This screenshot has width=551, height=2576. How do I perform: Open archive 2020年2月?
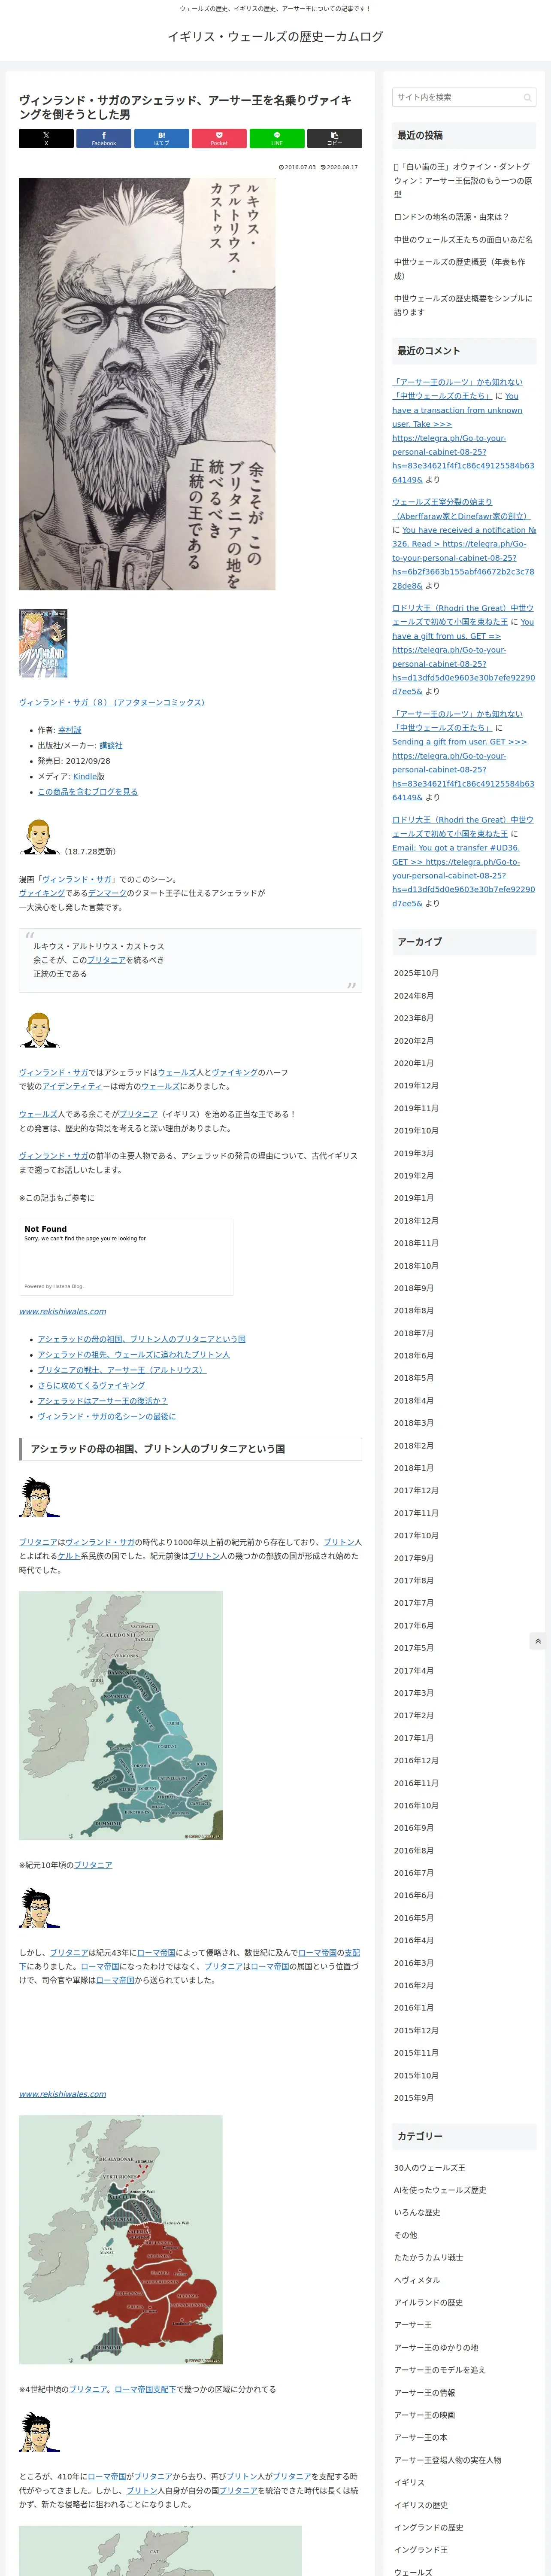point(414,1041)
